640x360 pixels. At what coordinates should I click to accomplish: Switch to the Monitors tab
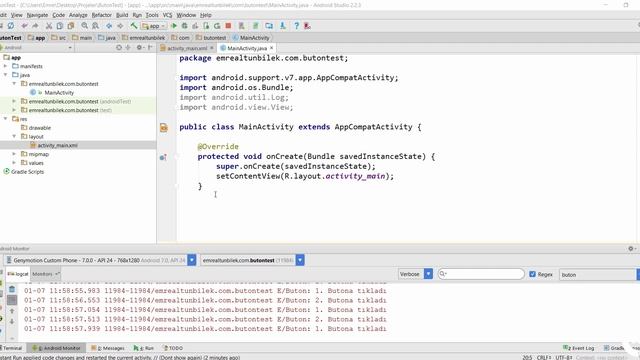coord(45,274)
